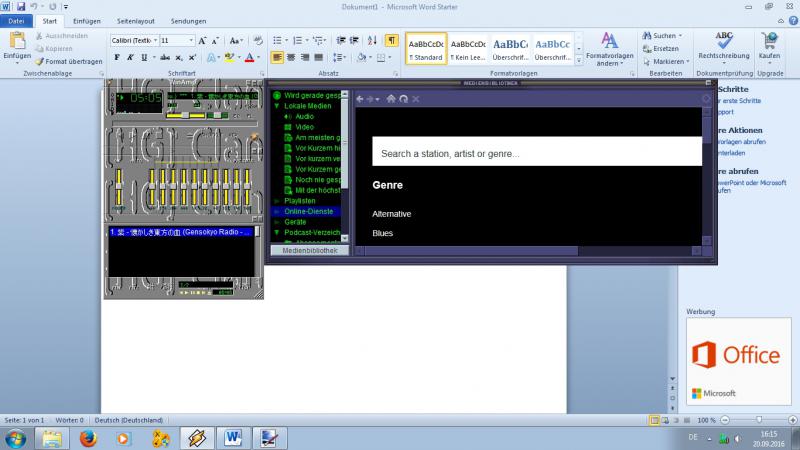
Task: Click the Markieren button
Action: (x=666, y=61)
